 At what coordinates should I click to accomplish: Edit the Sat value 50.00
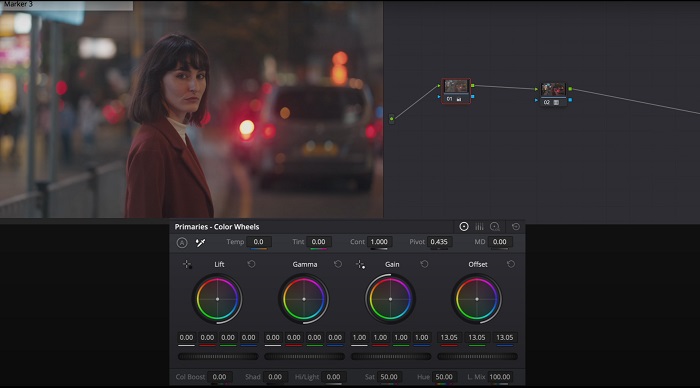[389, 377]
